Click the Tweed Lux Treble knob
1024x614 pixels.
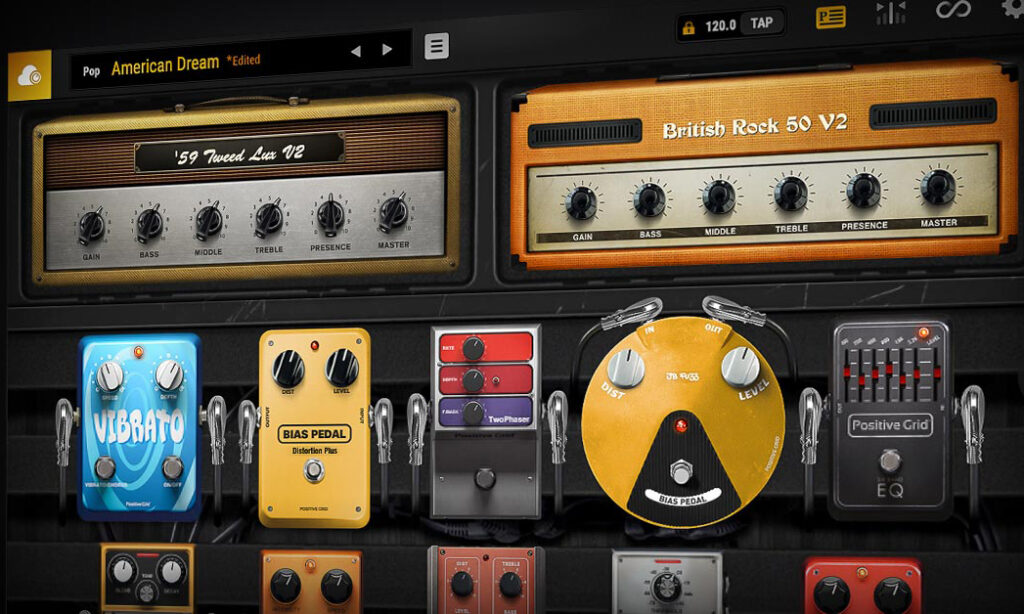(268, 218)
